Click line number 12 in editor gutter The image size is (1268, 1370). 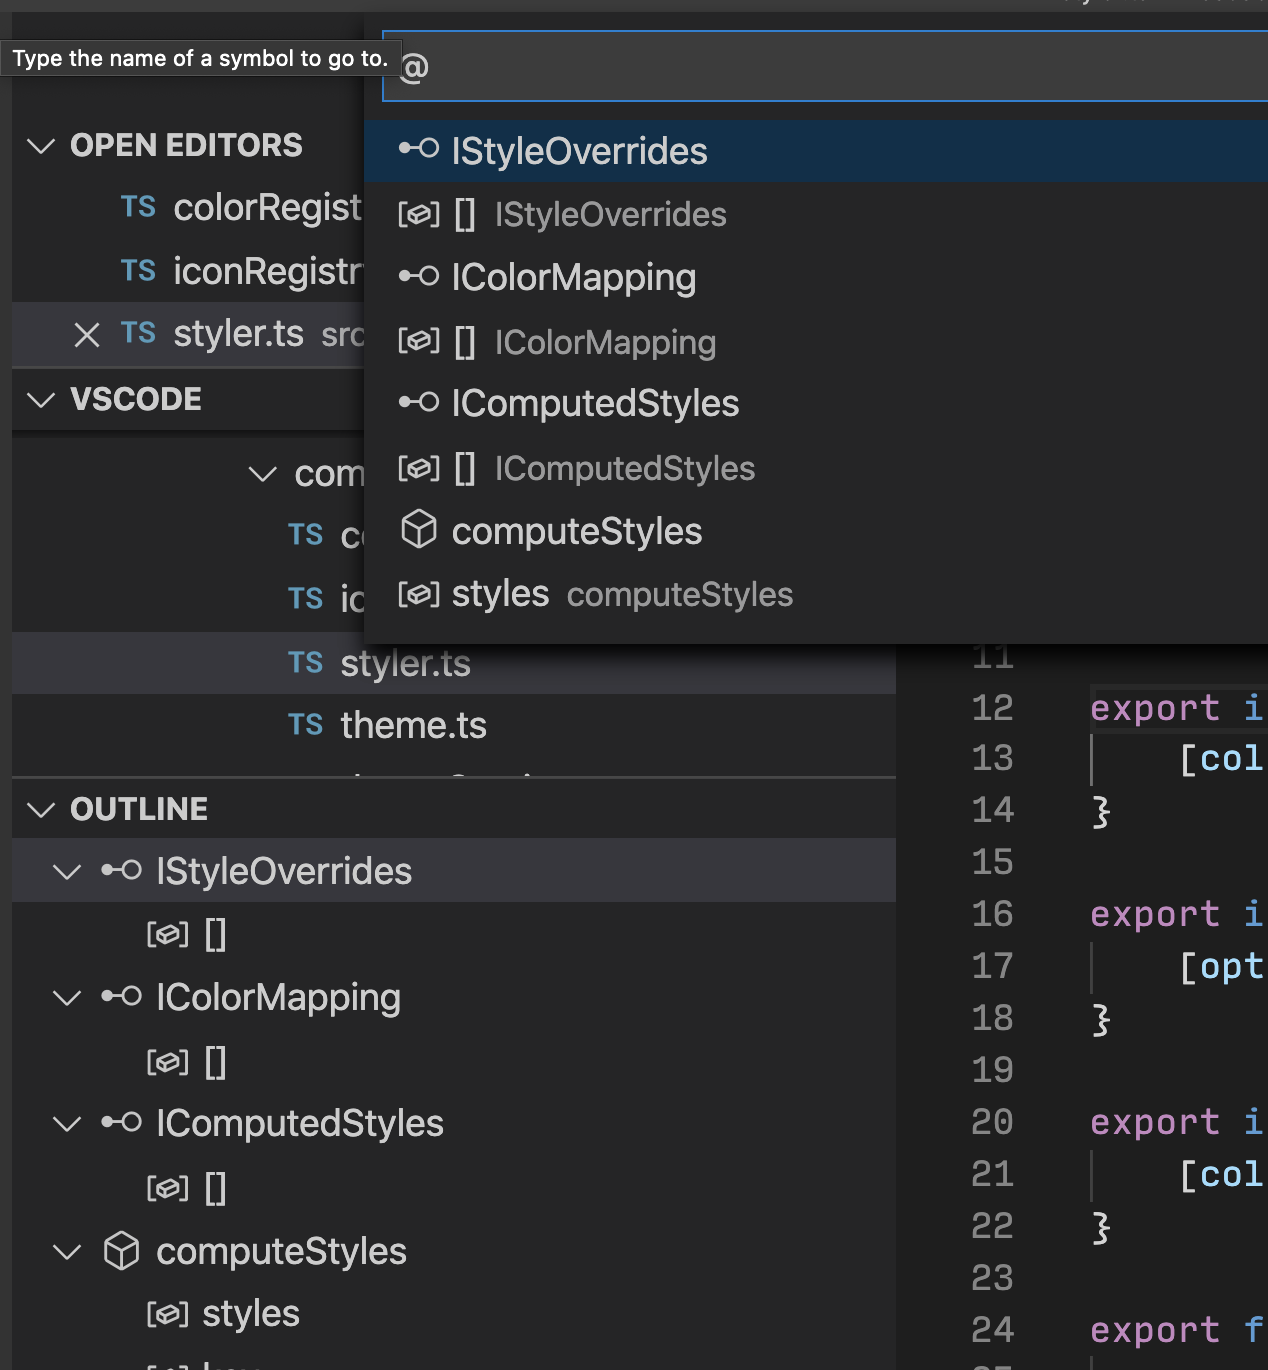[992, 708]
